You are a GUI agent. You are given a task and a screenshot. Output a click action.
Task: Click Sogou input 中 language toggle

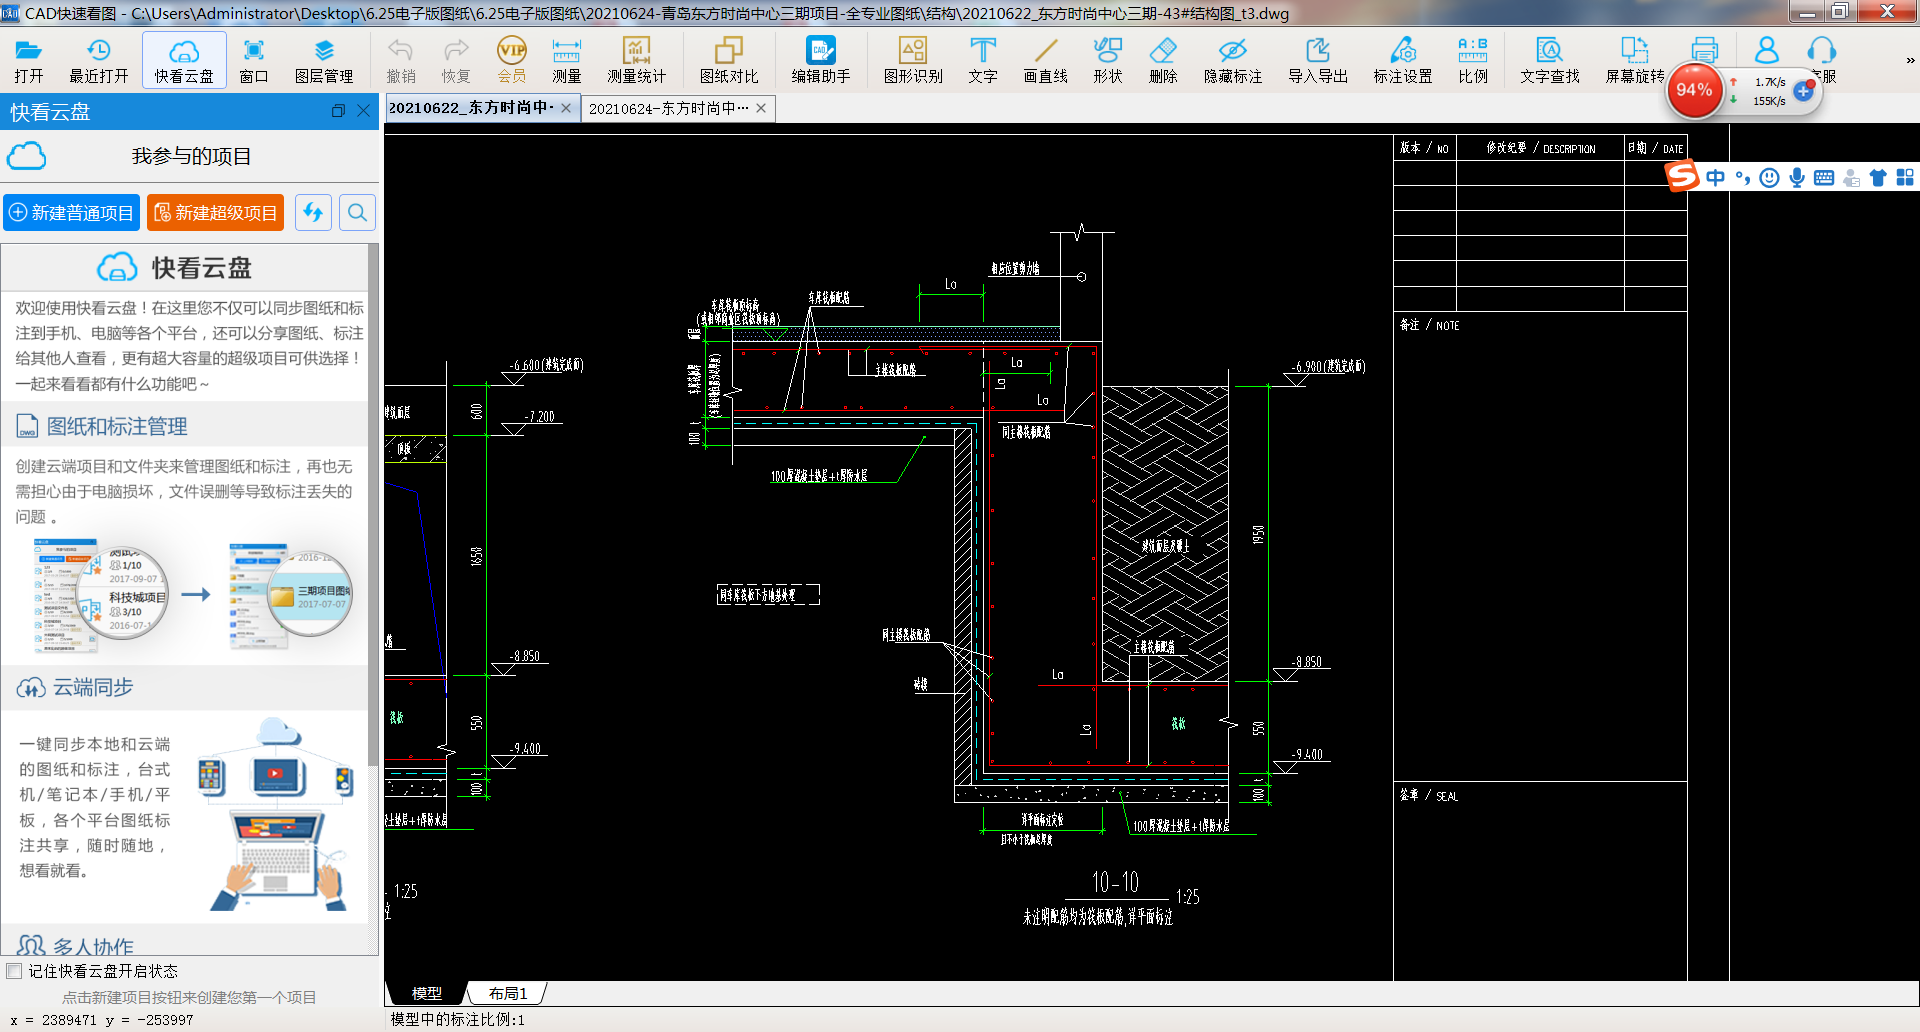pyautogui.click(x=1716, y=177)
